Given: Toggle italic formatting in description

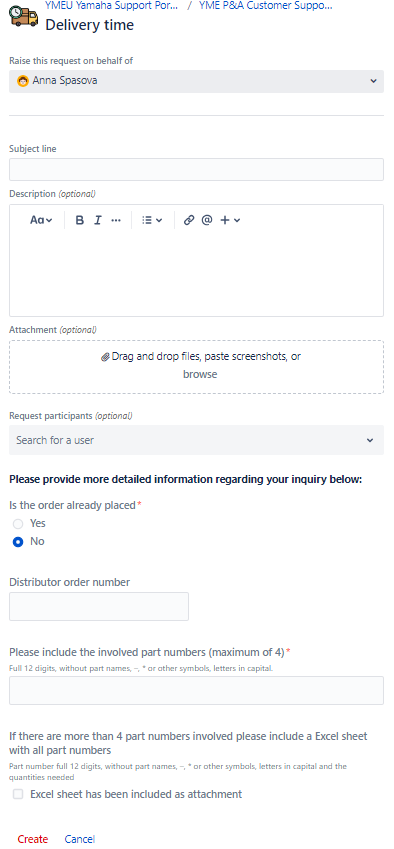Looking at the screenshot, I should pyautogui.click(x=97, y=220).
